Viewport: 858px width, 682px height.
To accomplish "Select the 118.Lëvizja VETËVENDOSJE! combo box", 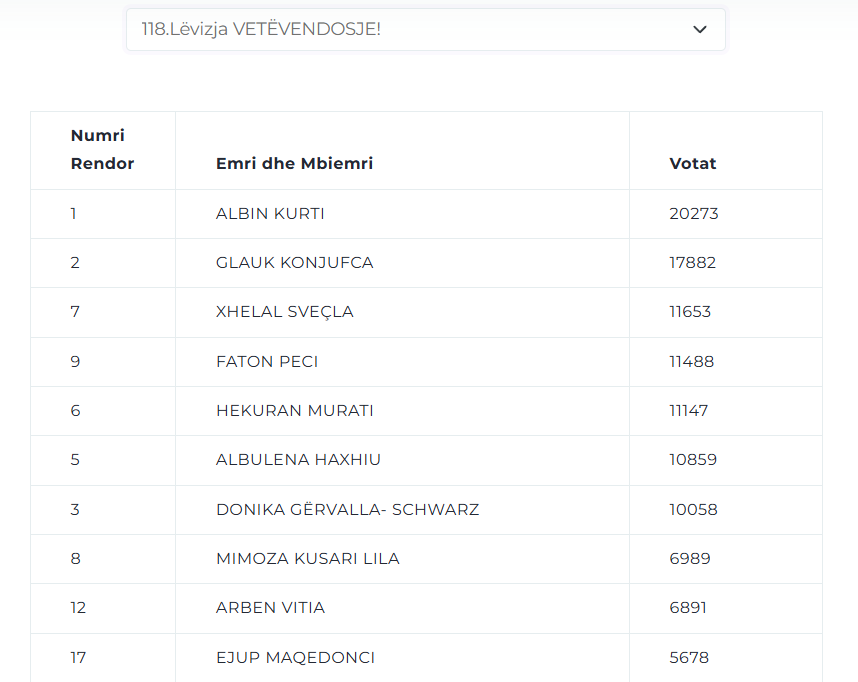I will (426, 30).
